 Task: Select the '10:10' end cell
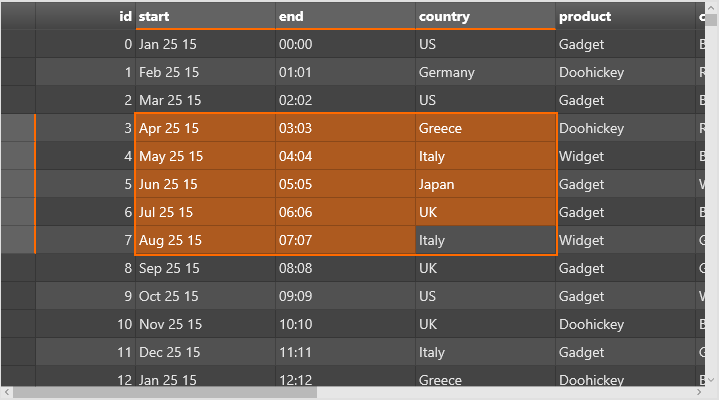[x=345, y=324]
